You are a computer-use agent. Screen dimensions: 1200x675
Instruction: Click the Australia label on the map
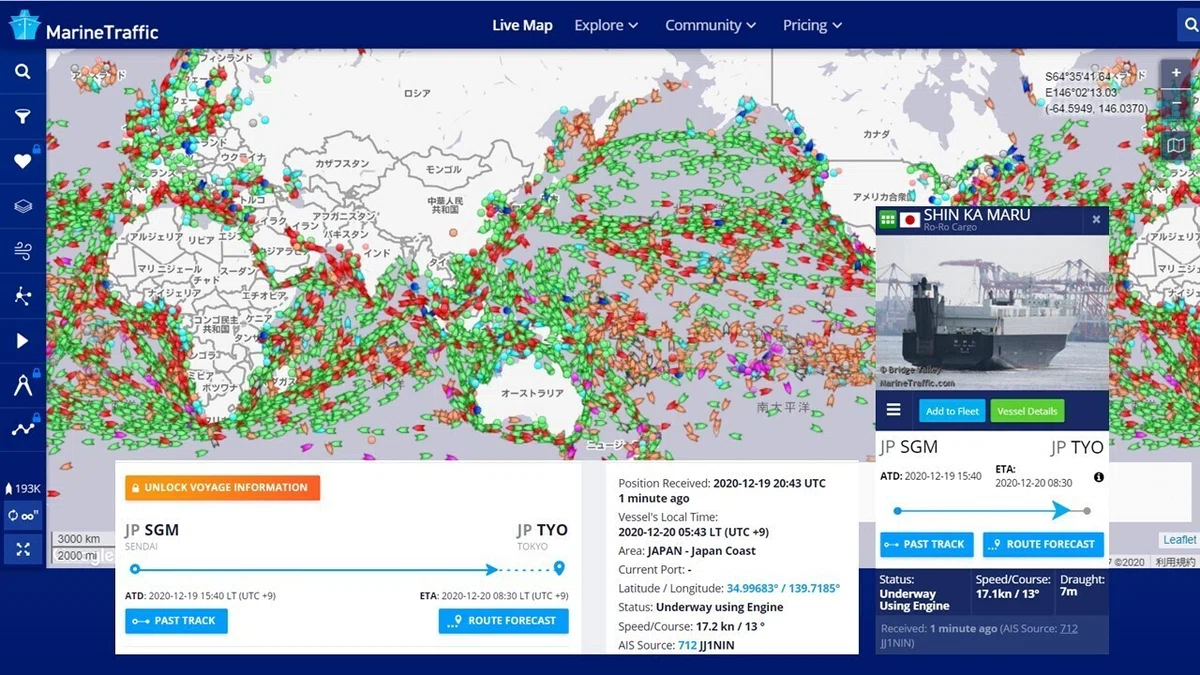click(x=532, y=394)
